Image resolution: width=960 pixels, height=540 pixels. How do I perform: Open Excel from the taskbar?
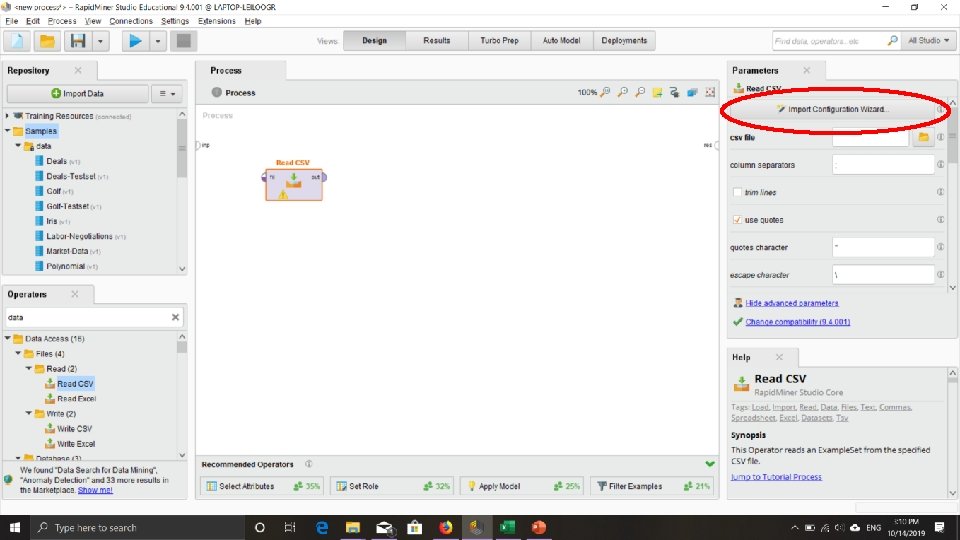(x=508, y=527)
